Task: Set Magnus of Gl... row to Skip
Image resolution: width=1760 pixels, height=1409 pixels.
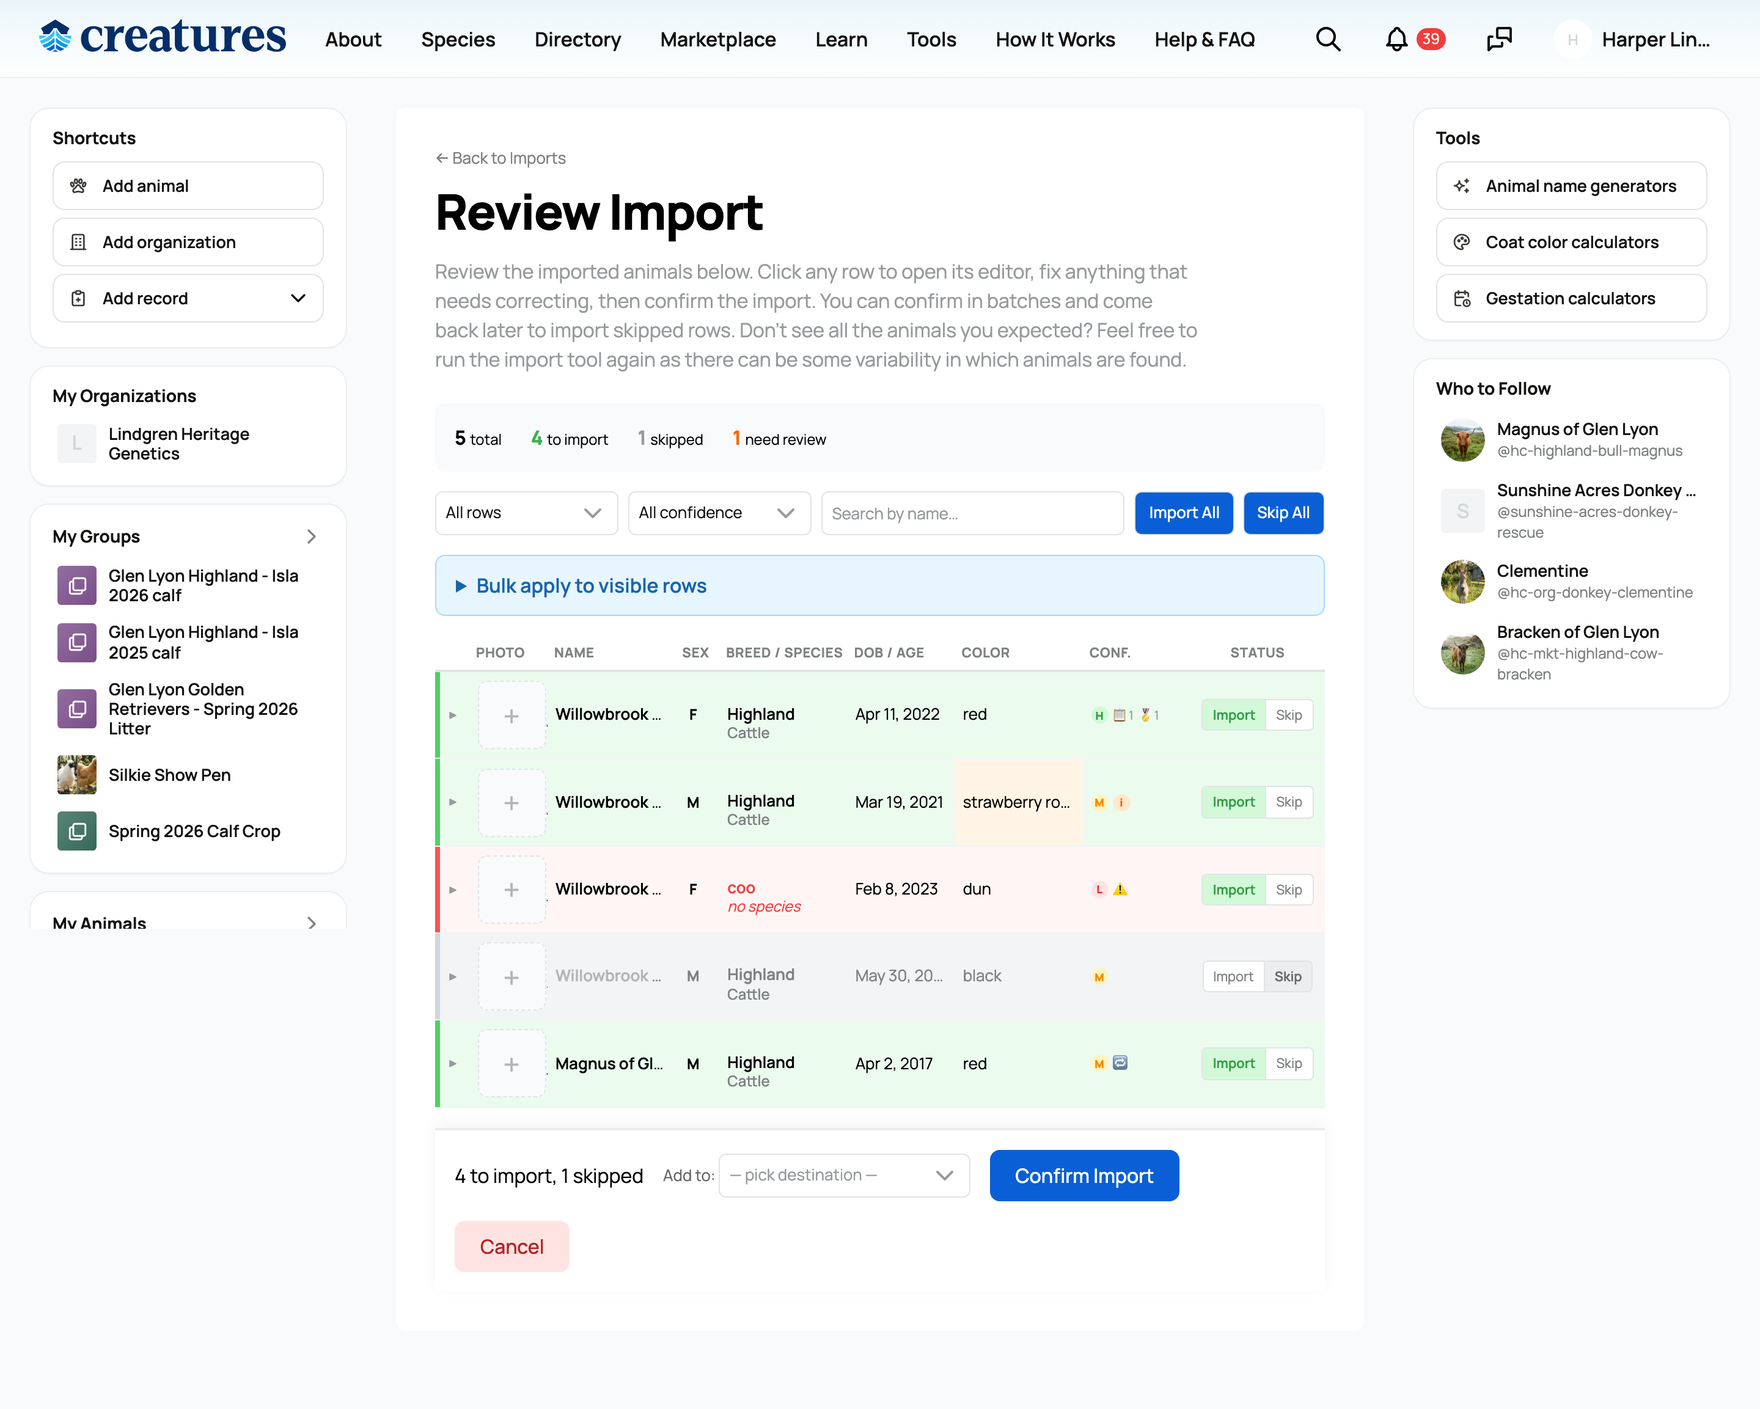Action: 1289,1064
